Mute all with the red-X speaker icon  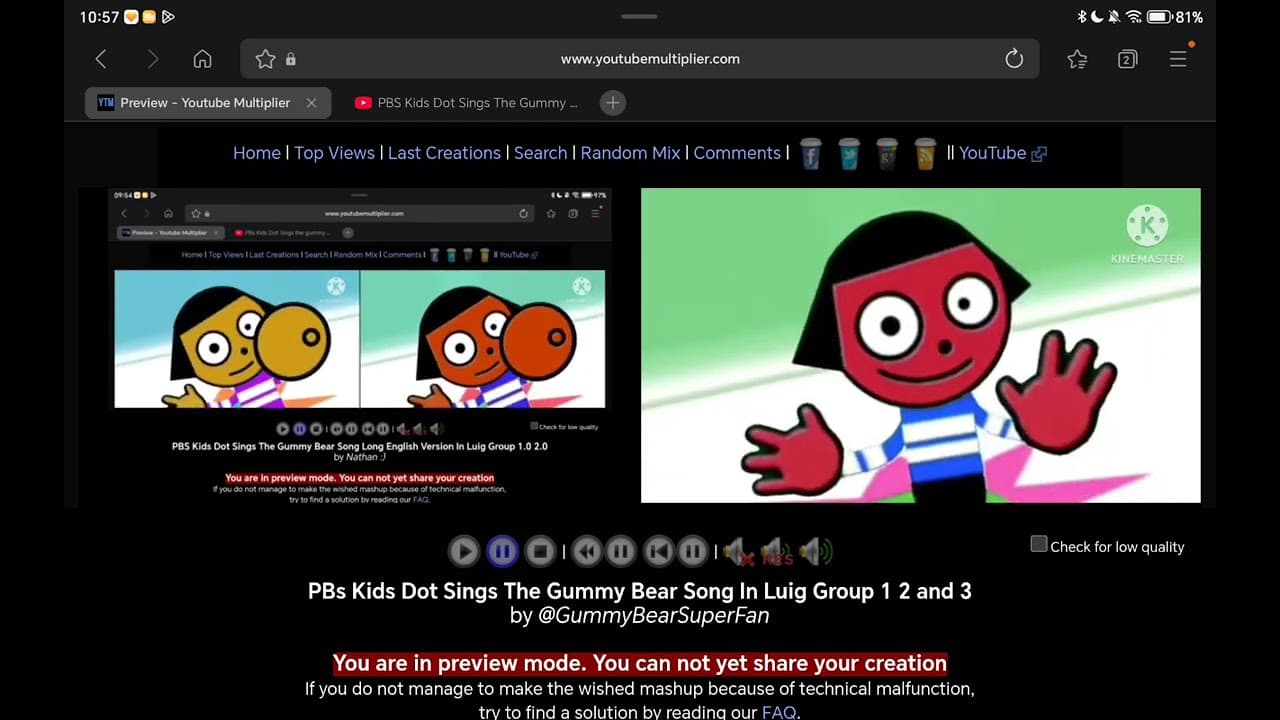(x=738, y=551)
